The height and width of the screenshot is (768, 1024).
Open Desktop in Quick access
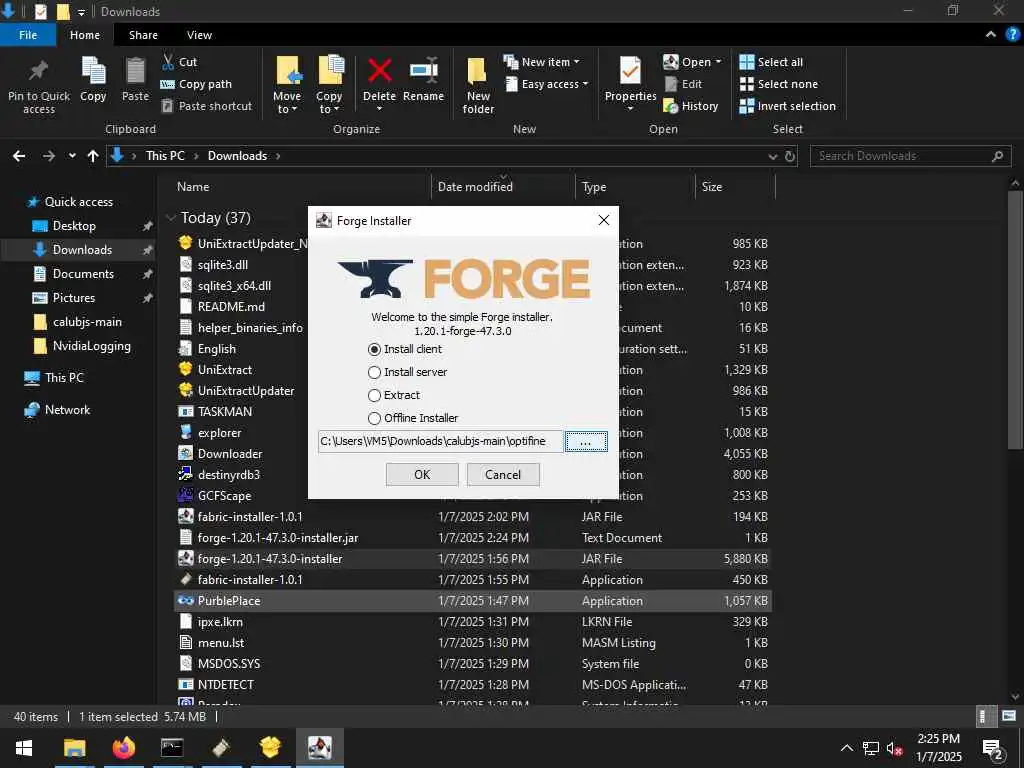coord(74,226)
